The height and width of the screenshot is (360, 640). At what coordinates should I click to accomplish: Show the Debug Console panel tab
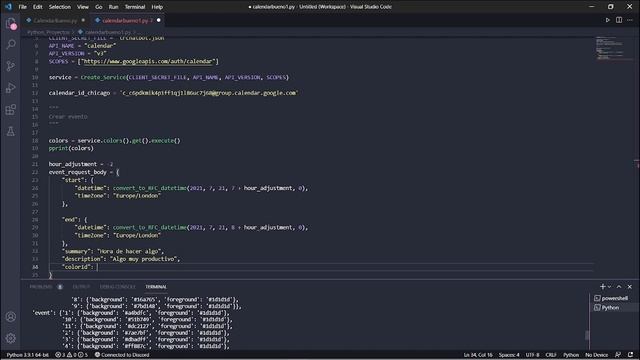pos(118,287)
